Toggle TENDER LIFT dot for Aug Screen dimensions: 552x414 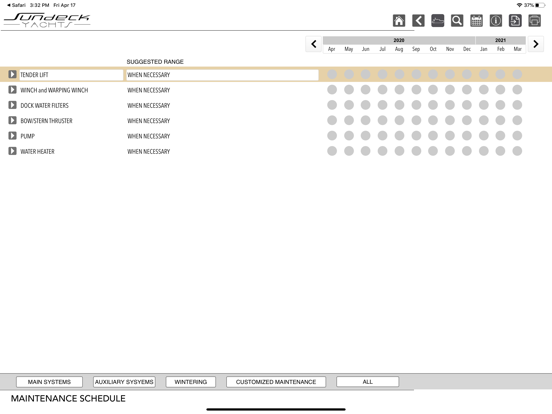(x=399, y=74)
